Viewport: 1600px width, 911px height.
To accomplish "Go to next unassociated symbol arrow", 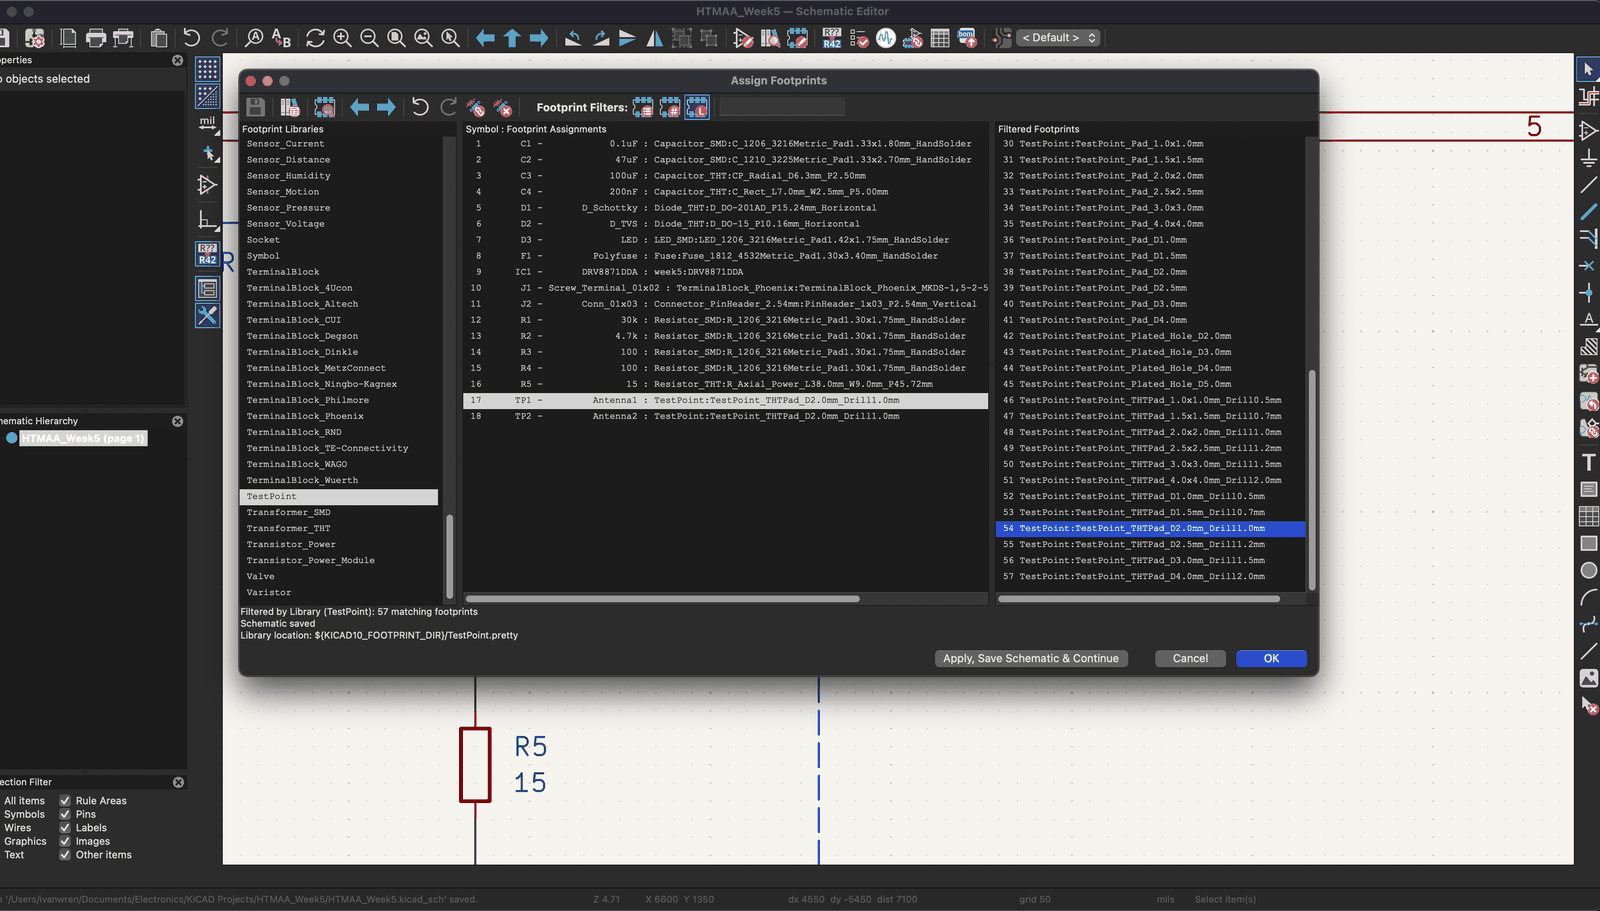I will 386,107.
